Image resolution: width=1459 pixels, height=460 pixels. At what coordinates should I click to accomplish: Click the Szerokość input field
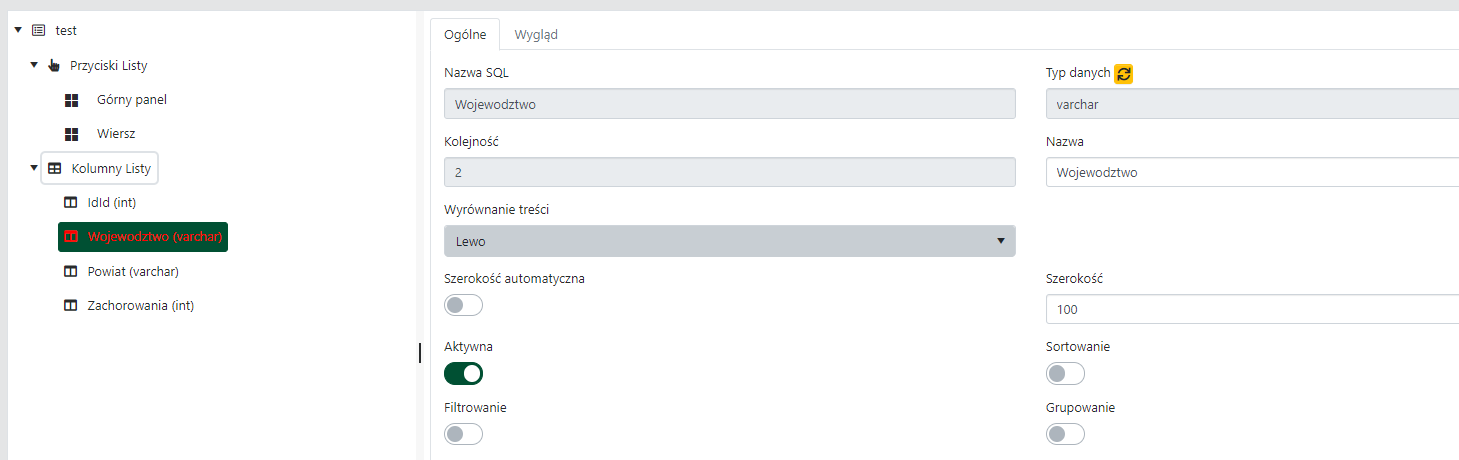point(1250,309)
